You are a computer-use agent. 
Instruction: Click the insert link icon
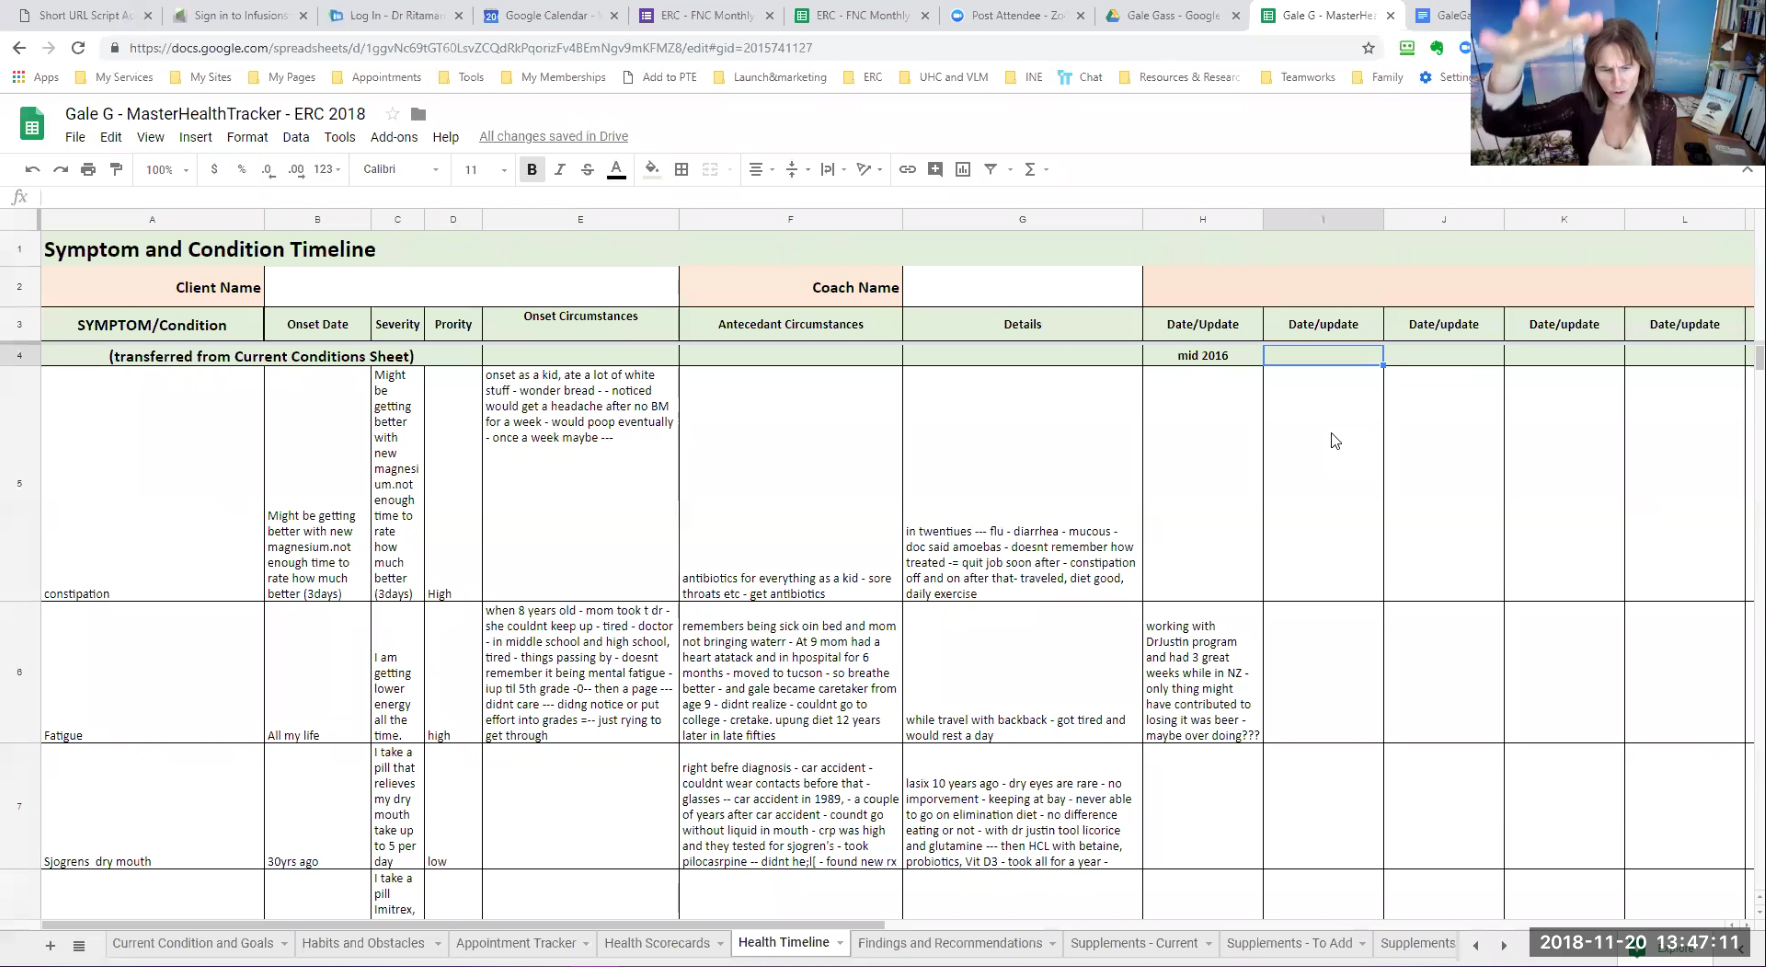[x=907, y=170]
